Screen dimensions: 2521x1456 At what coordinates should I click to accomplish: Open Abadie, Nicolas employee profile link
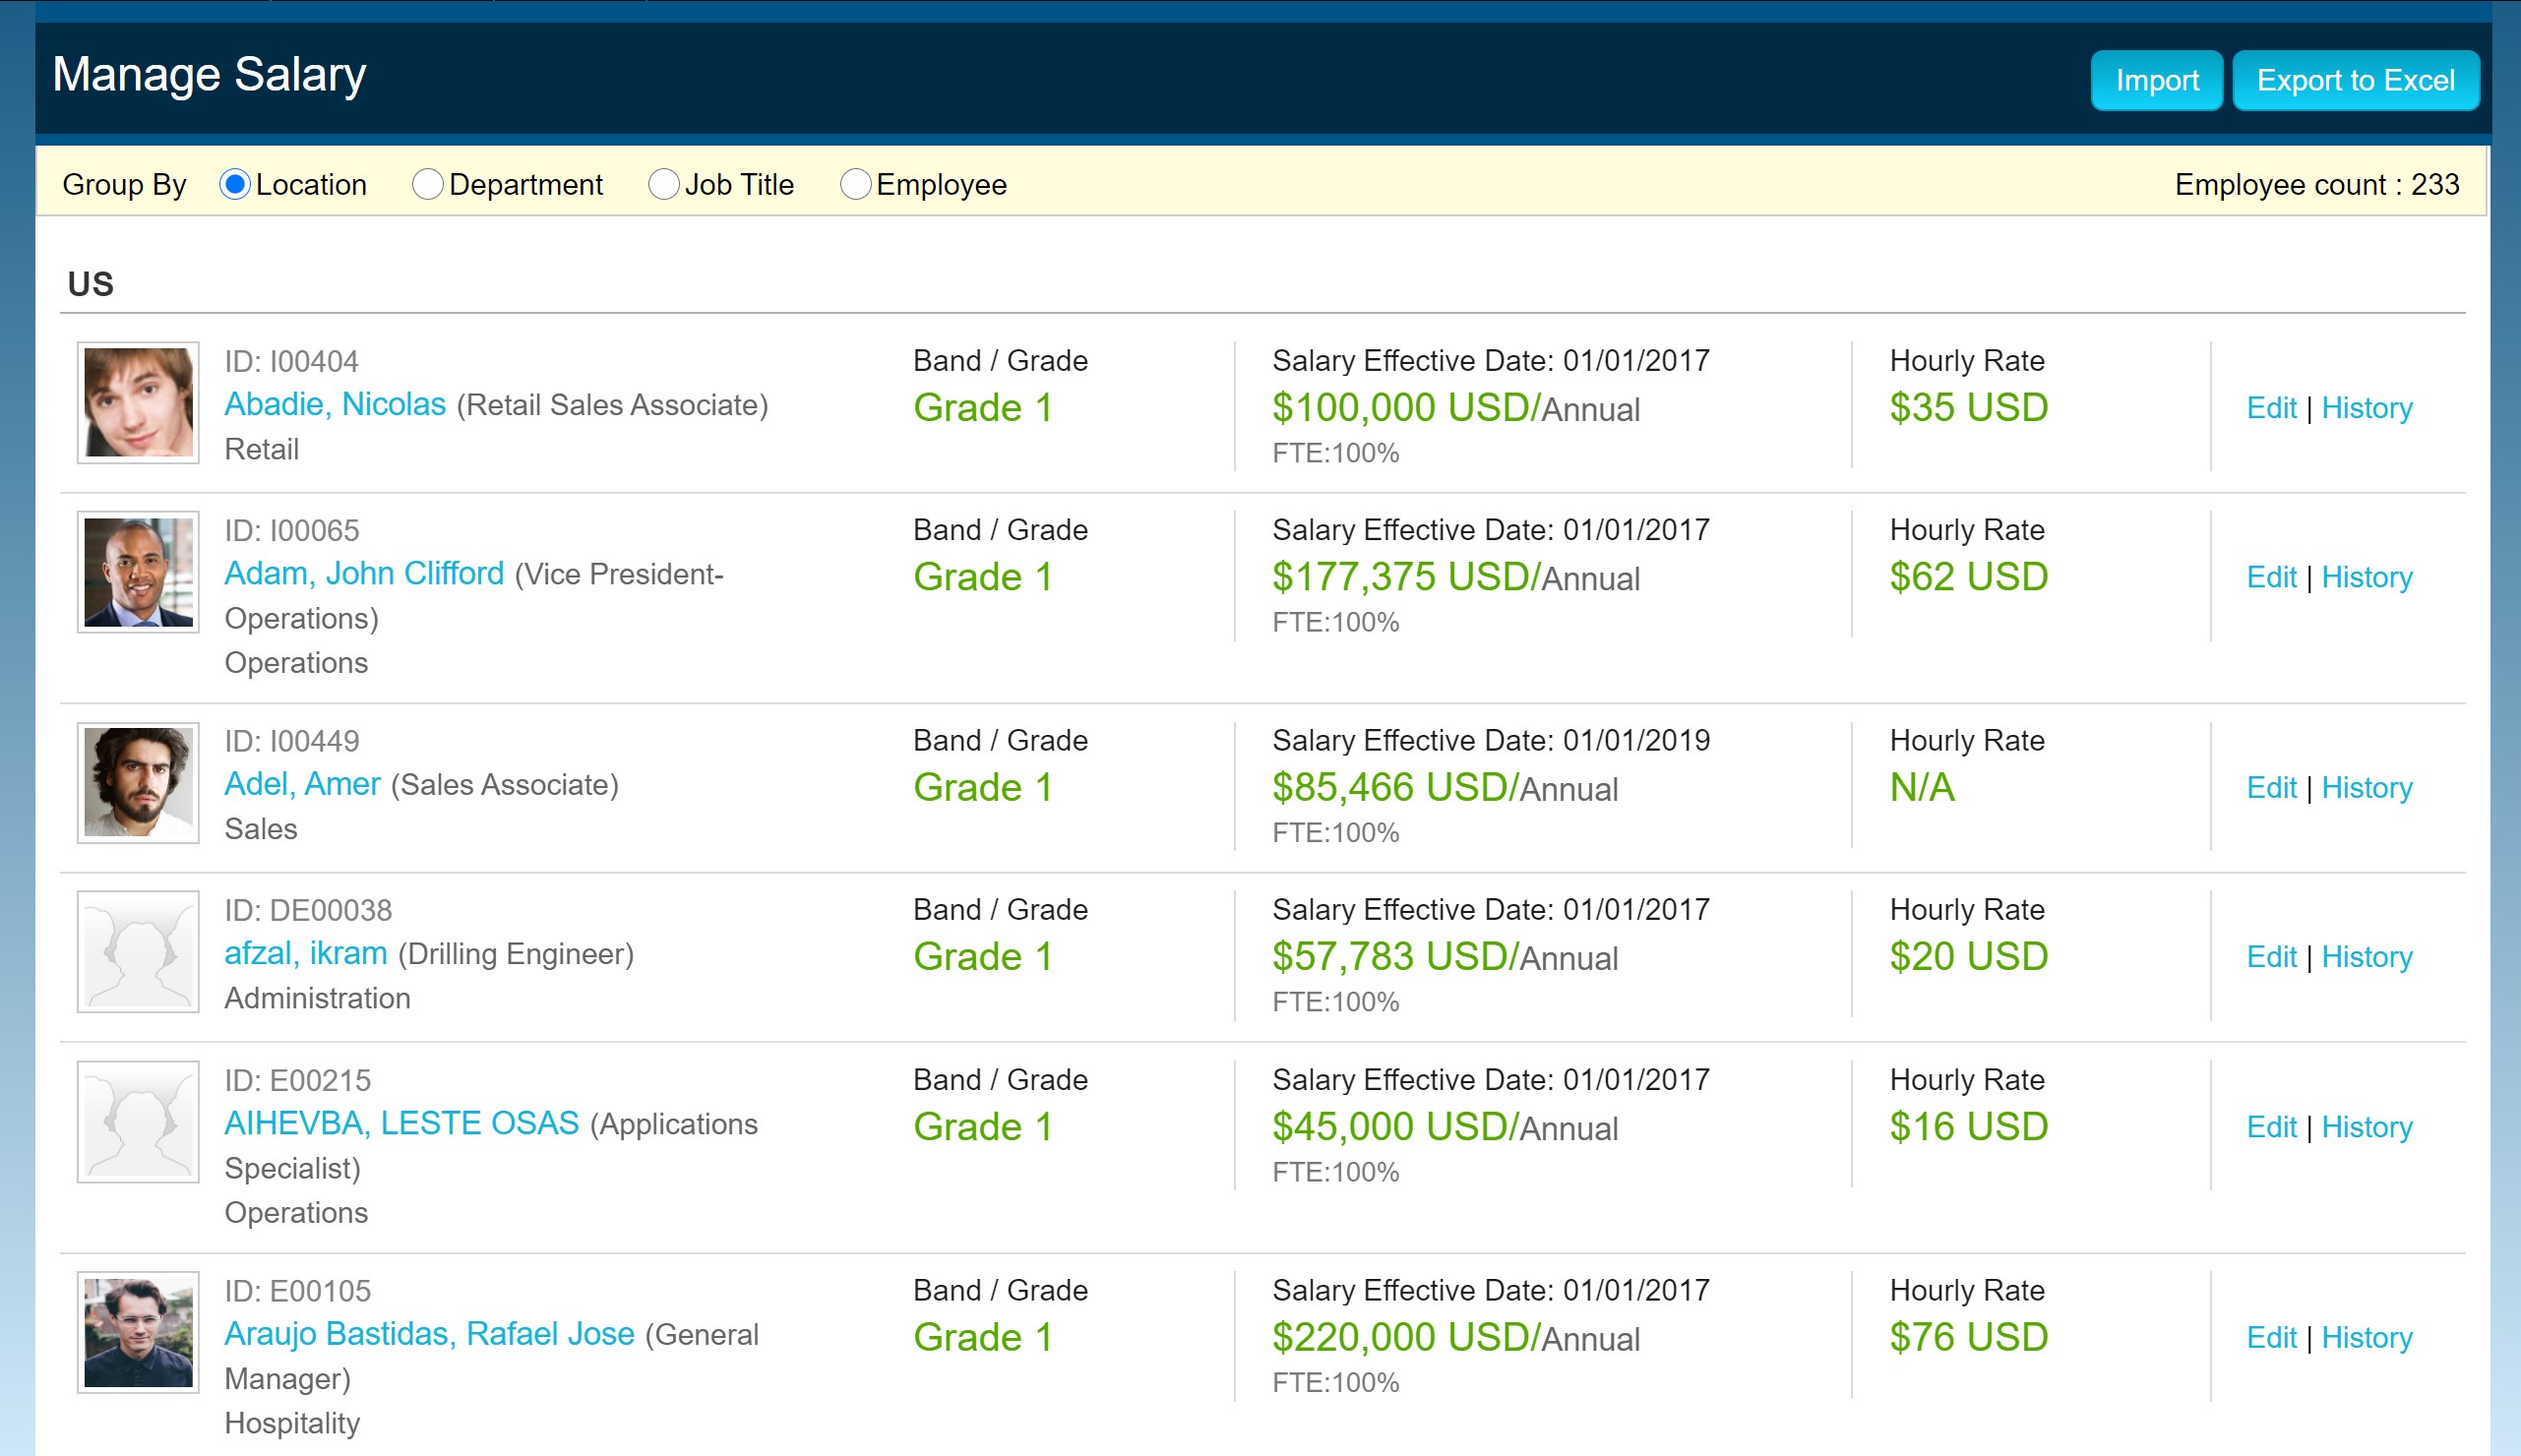coord(335,404)
